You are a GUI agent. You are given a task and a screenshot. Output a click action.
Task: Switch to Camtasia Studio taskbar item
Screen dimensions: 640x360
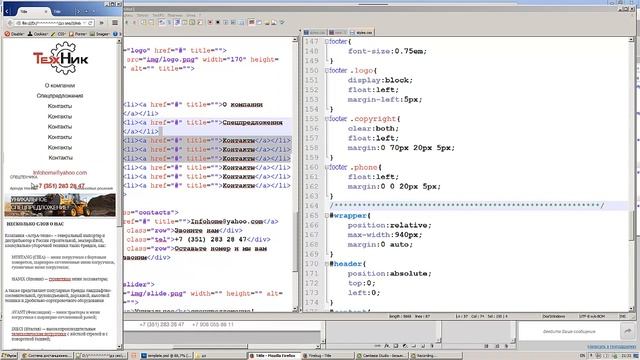382,356
